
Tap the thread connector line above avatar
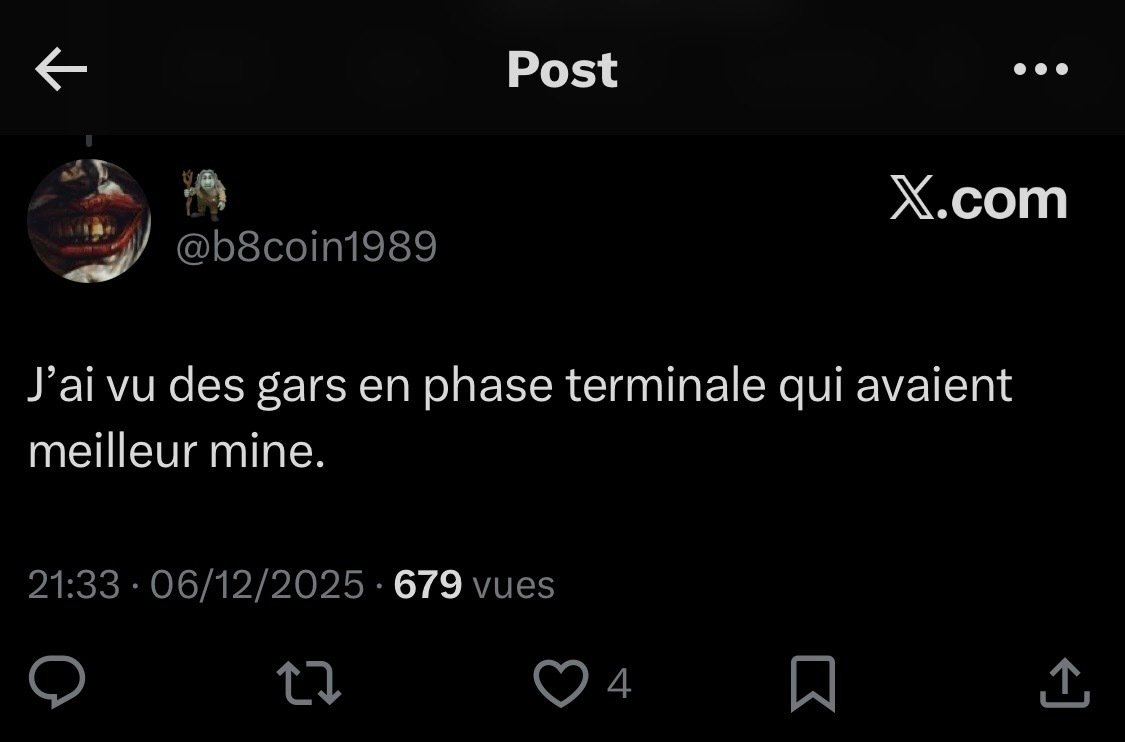coord(89,141)
